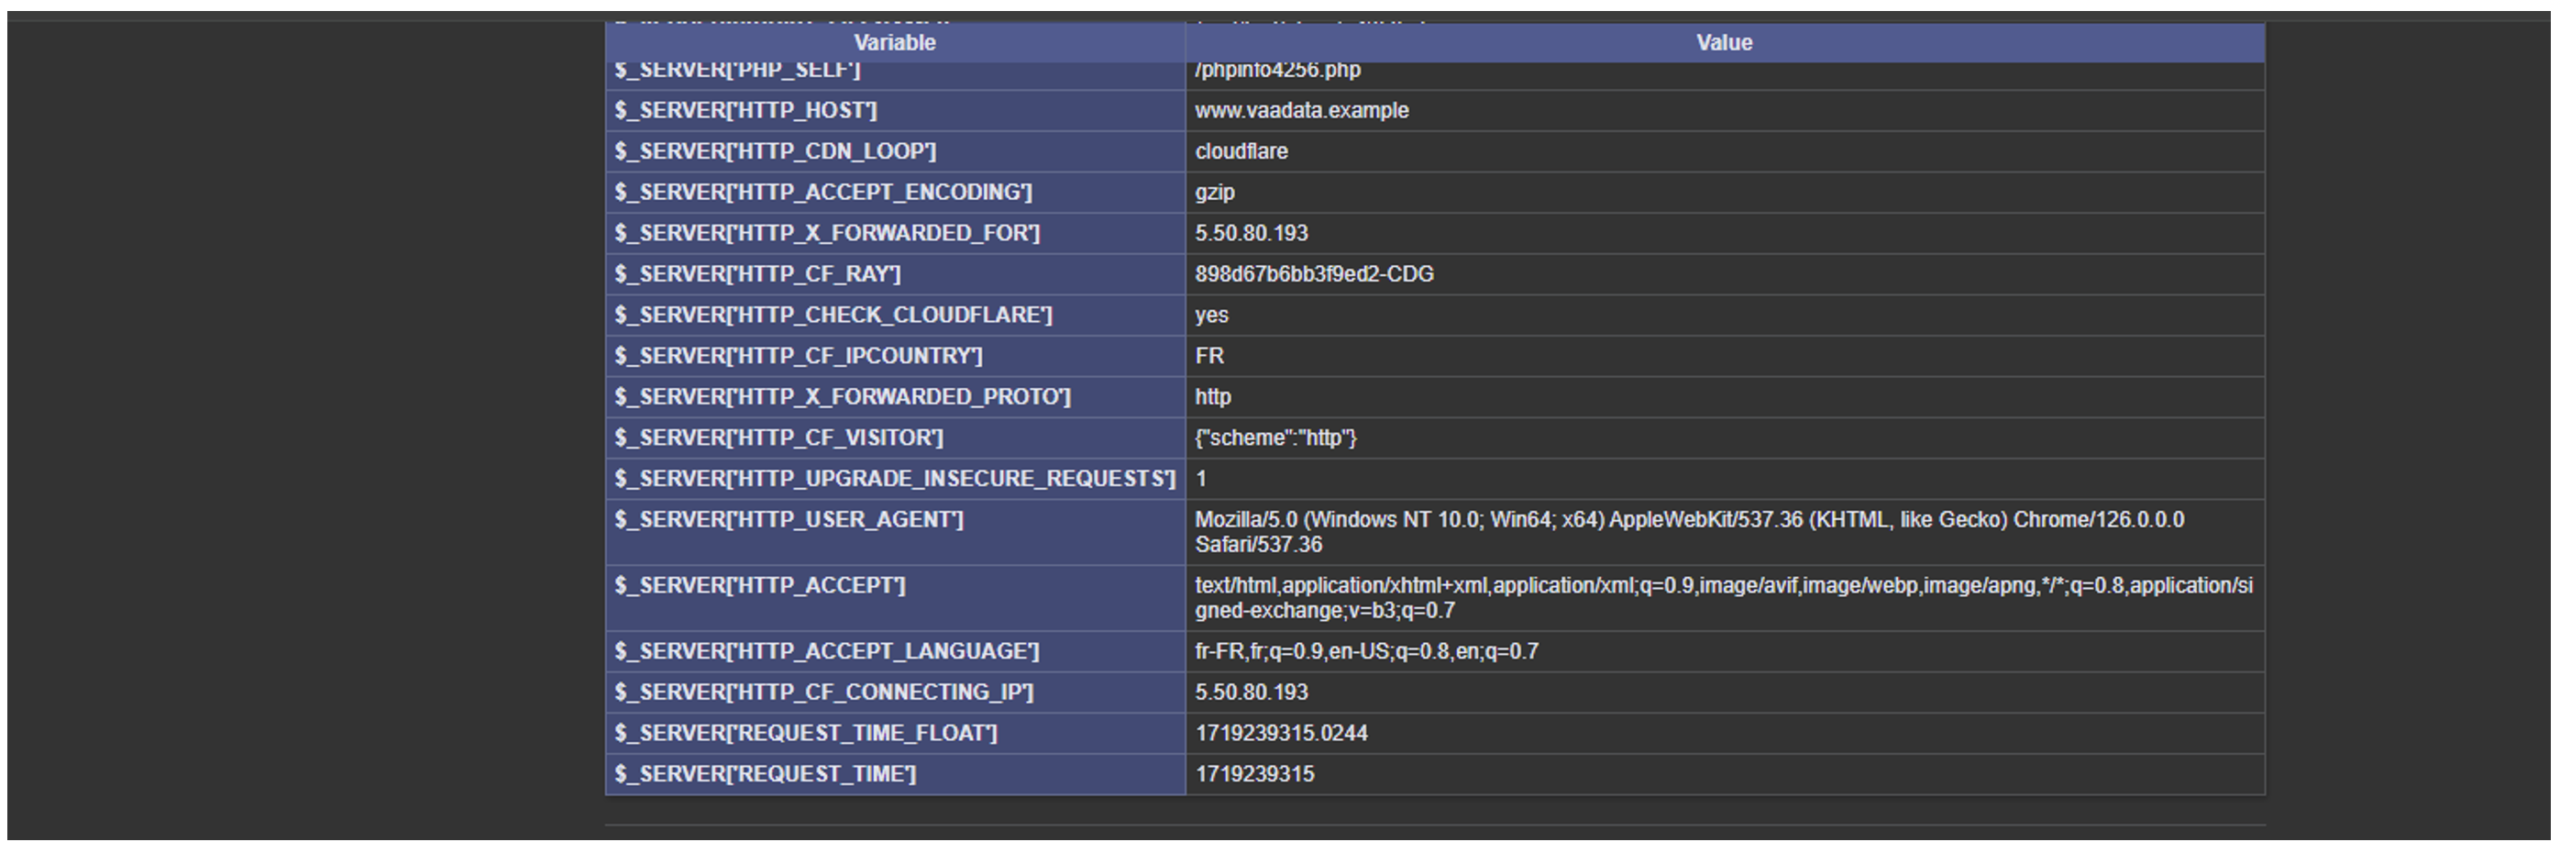The width and height of the screenshot is (2560, 853).
Task: Click the REQUEST_TIME_FLOAT value 1719239315.0244
Action: (1281, 734)
